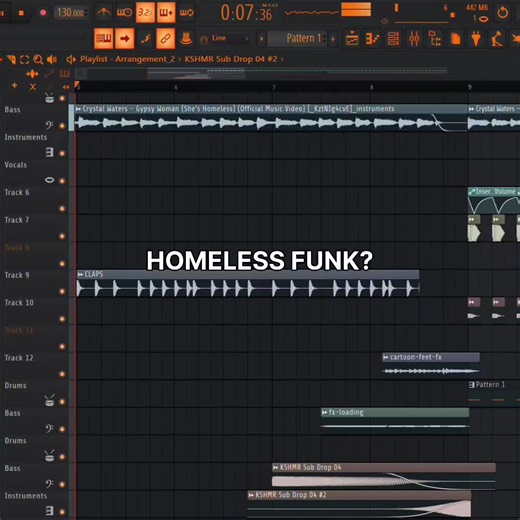520x520 pixels.
Task: Click bar 8 on the timeline ruler
Action: [371, 87]
